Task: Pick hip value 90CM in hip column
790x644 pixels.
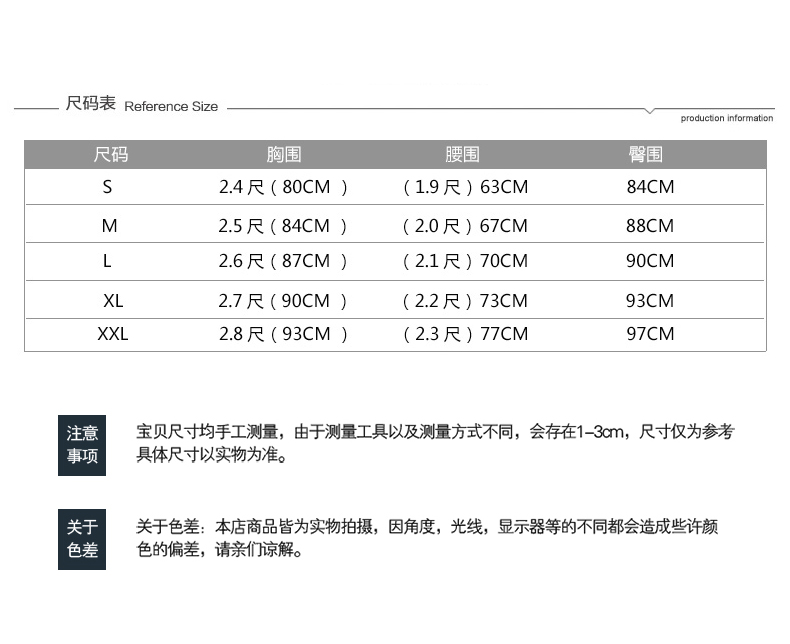Action: 650,261
